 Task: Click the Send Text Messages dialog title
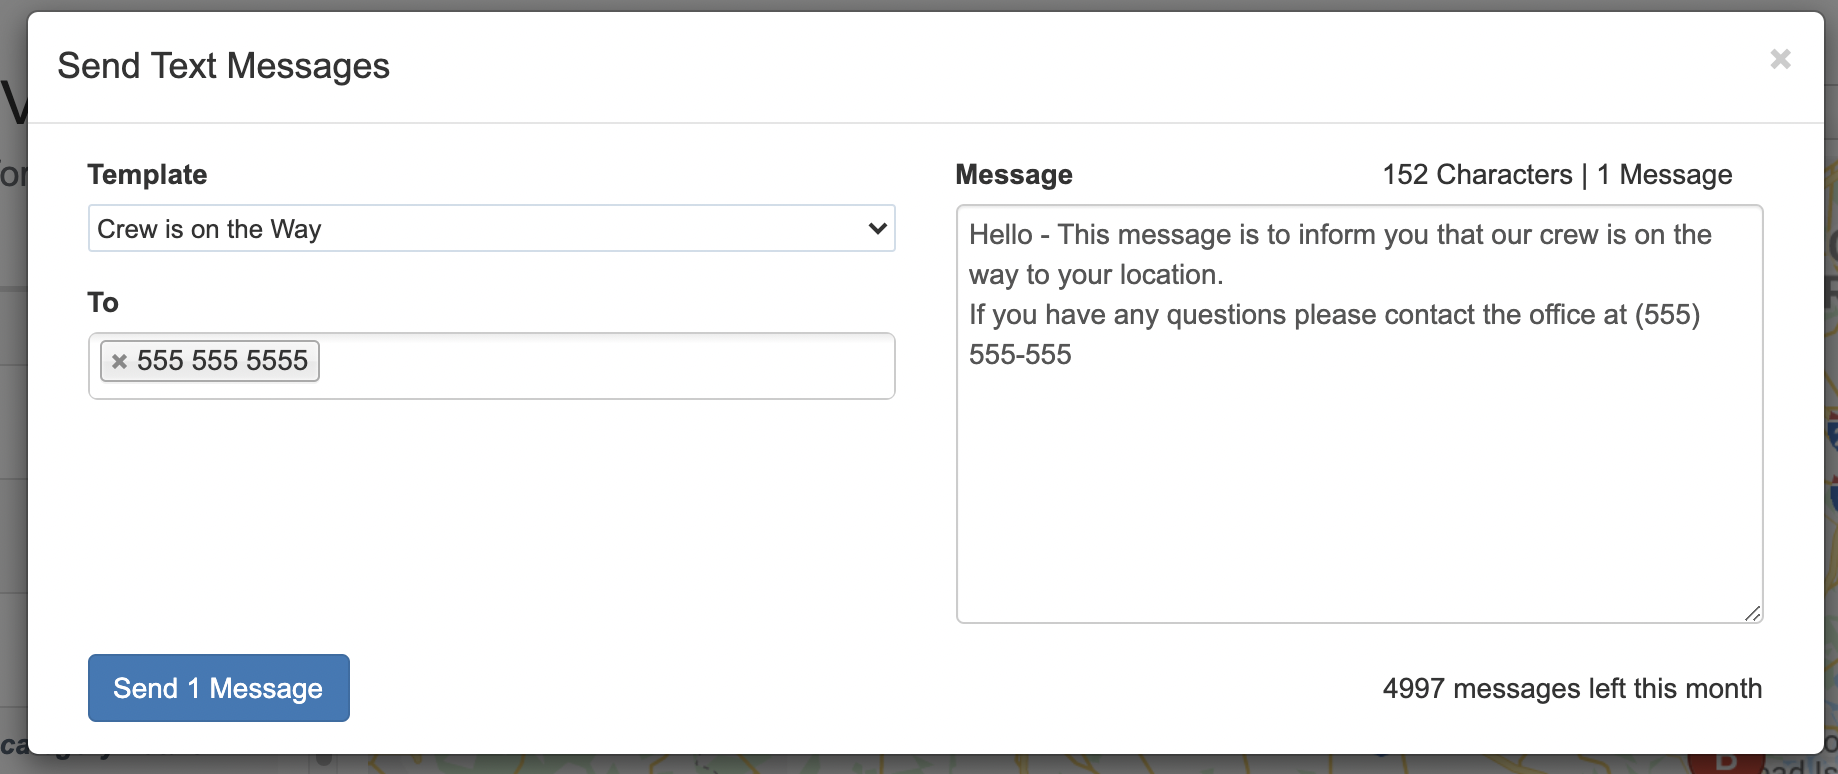pyautogui.click(x=224, y=66)
